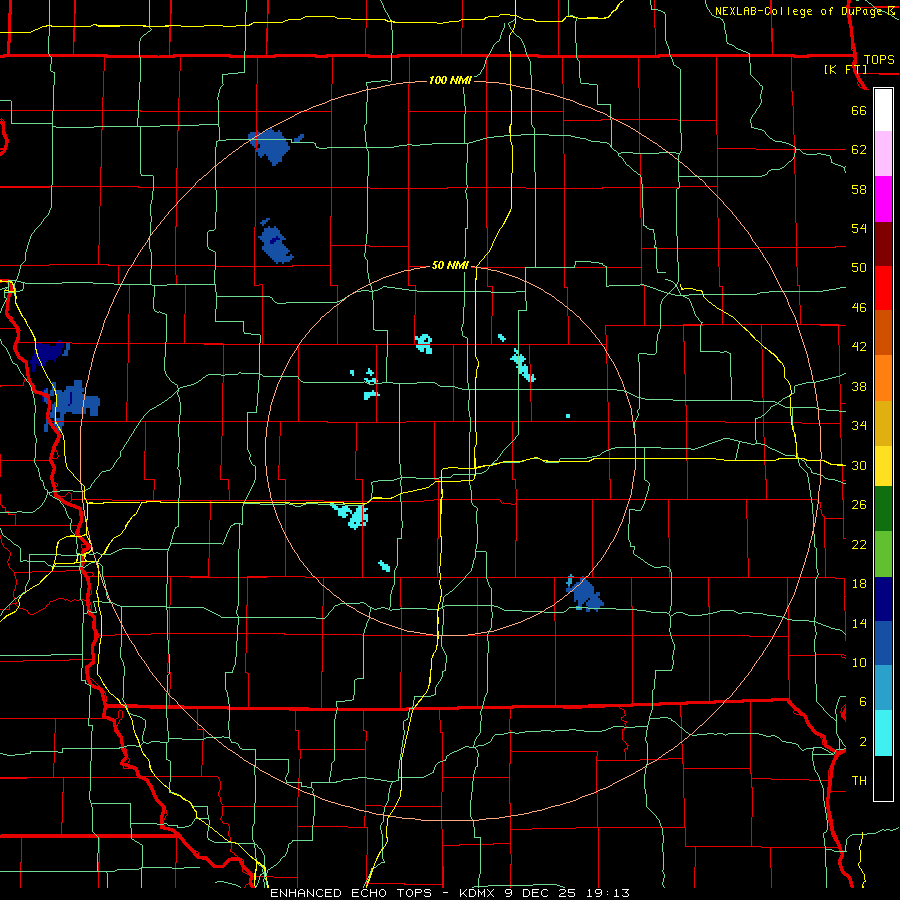This screenshot has width=900, height=900.
Task: Click the bright red legend swatch
Action: point(883,288)
